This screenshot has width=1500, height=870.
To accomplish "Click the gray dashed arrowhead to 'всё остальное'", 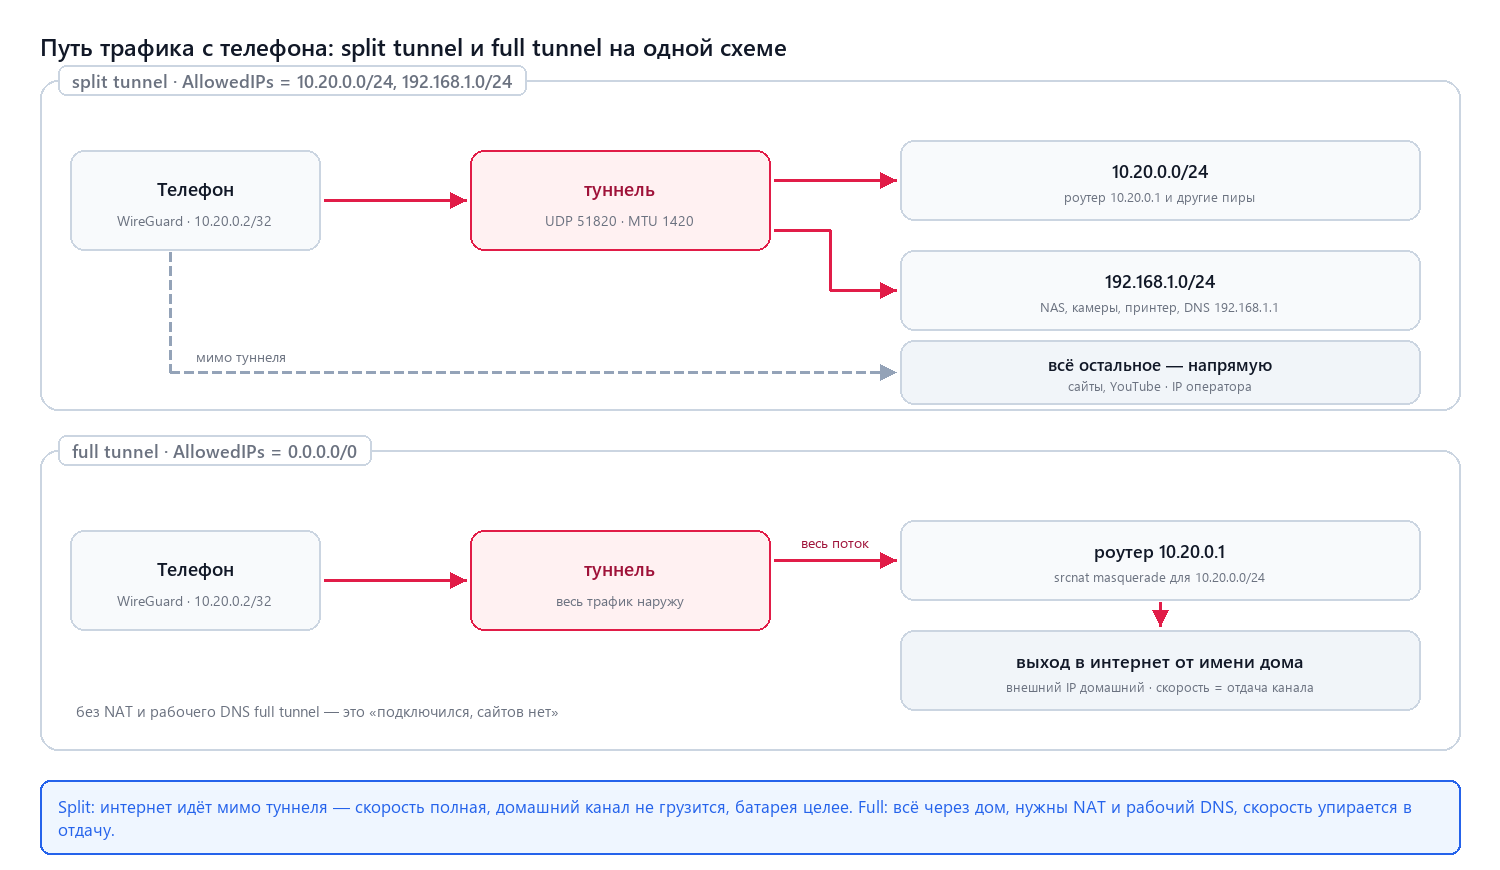I will pyautogui.click(x=888, y=372).
